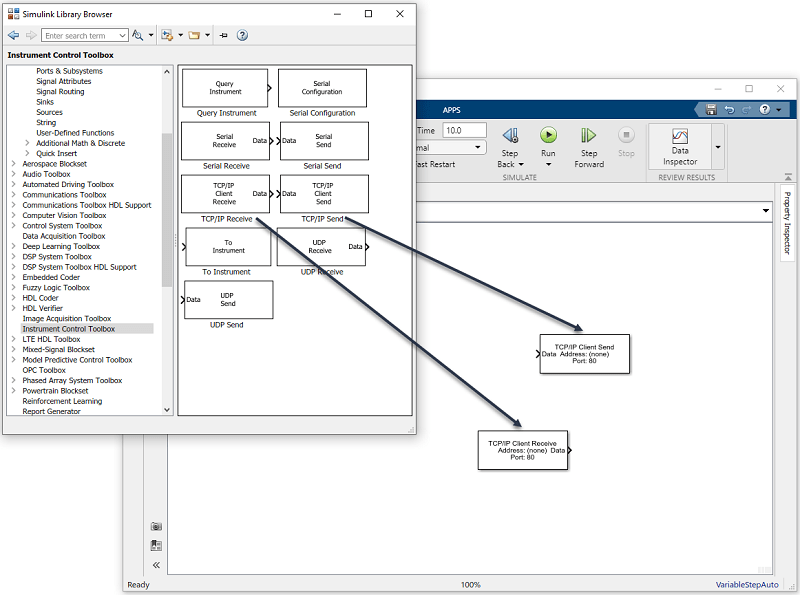Select Signal Routing library in tree
The width and height of the screenshot is (800, 595).
coord(60,91)
